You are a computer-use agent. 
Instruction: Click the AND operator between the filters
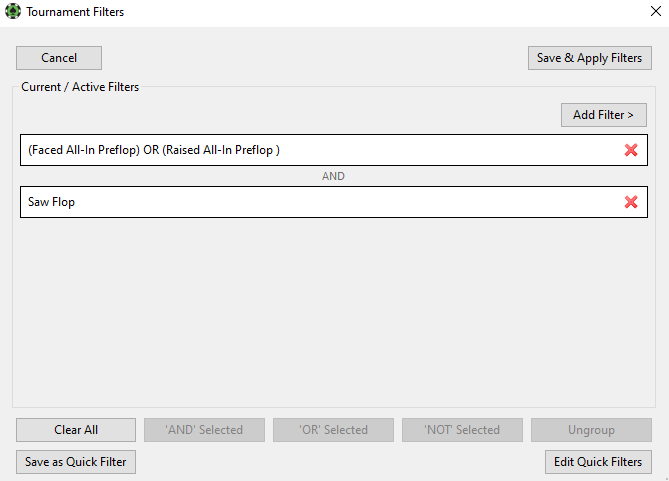click(x=333, y=176)
